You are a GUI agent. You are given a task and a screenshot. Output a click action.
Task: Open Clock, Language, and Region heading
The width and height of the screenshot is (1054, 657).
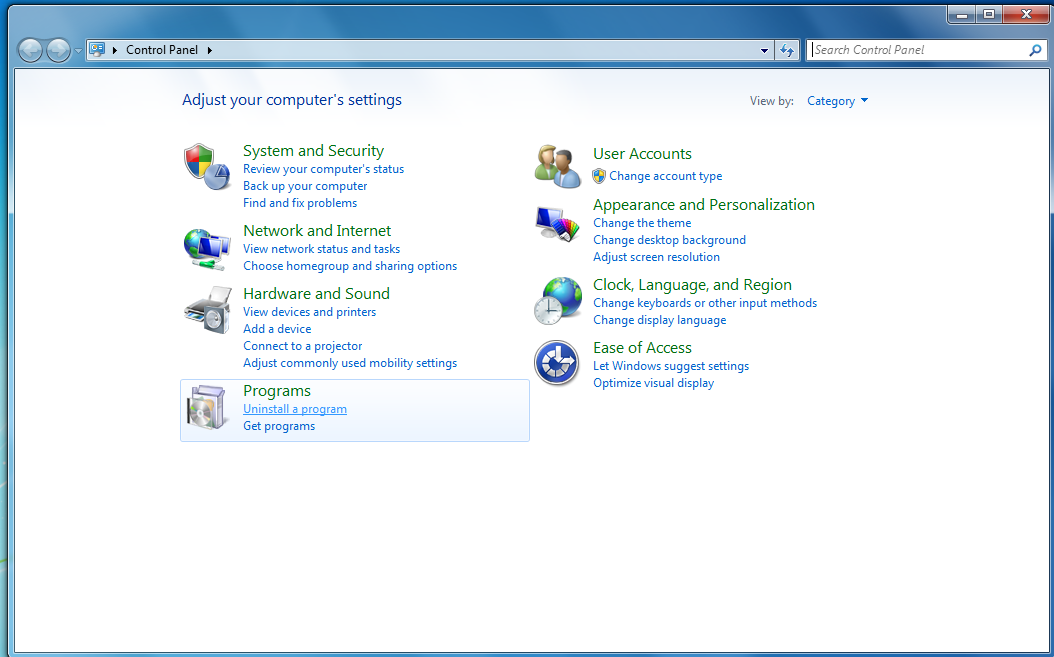[692, 285]
